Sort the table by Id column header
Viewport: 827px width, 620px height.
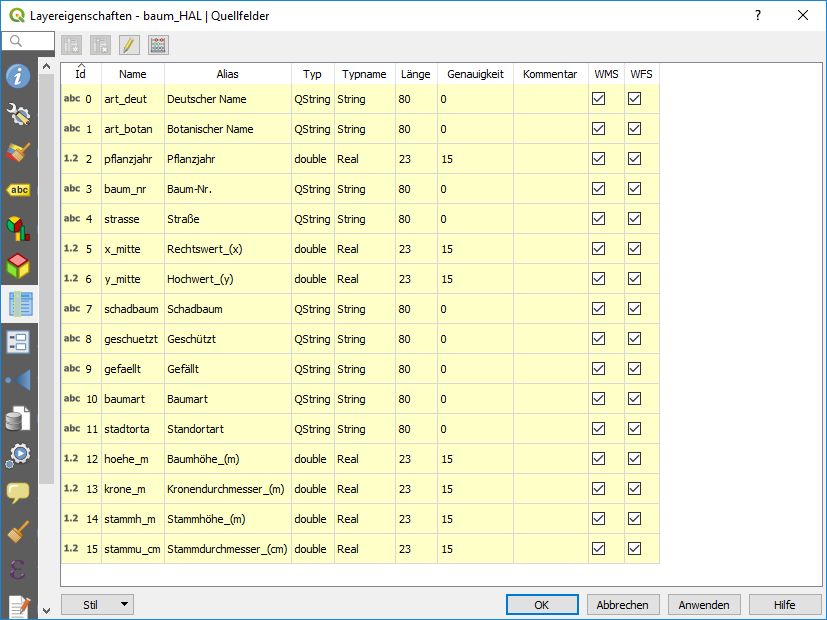[81, 74]
